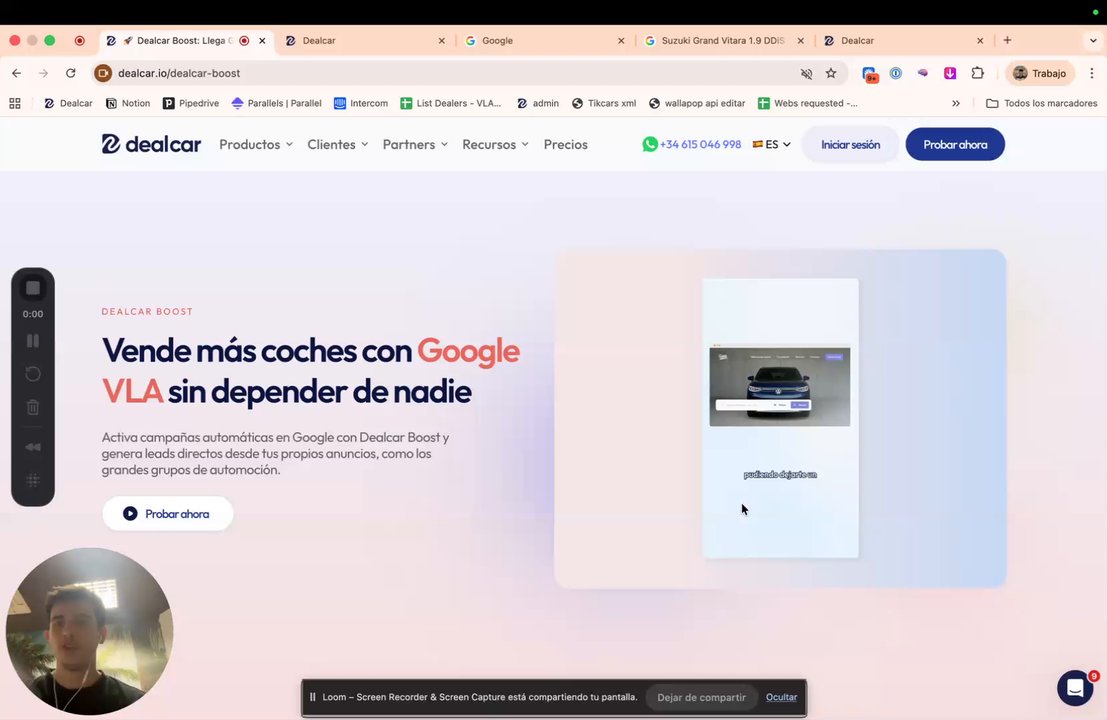Screen dimensions: 1107x720
Task: Open a new browser tab
Action: click(x=1007, y=40)
